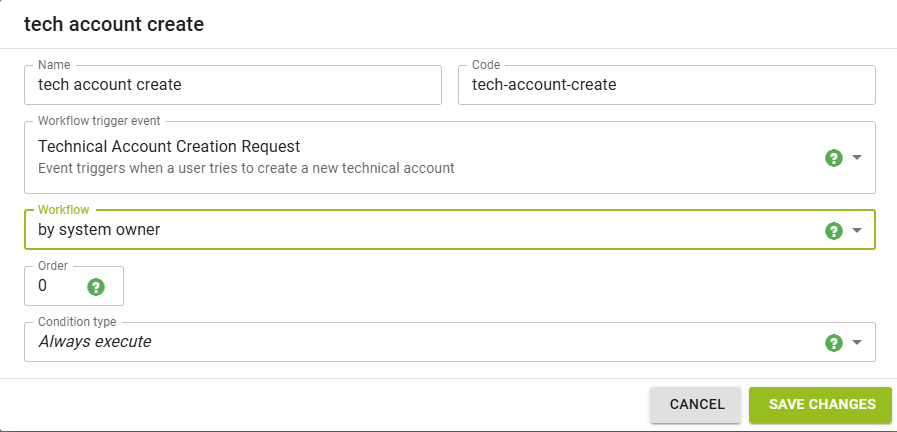The image size is (897, 432).
Task: Click the green 'Workflow' field label
Action: 63,210
